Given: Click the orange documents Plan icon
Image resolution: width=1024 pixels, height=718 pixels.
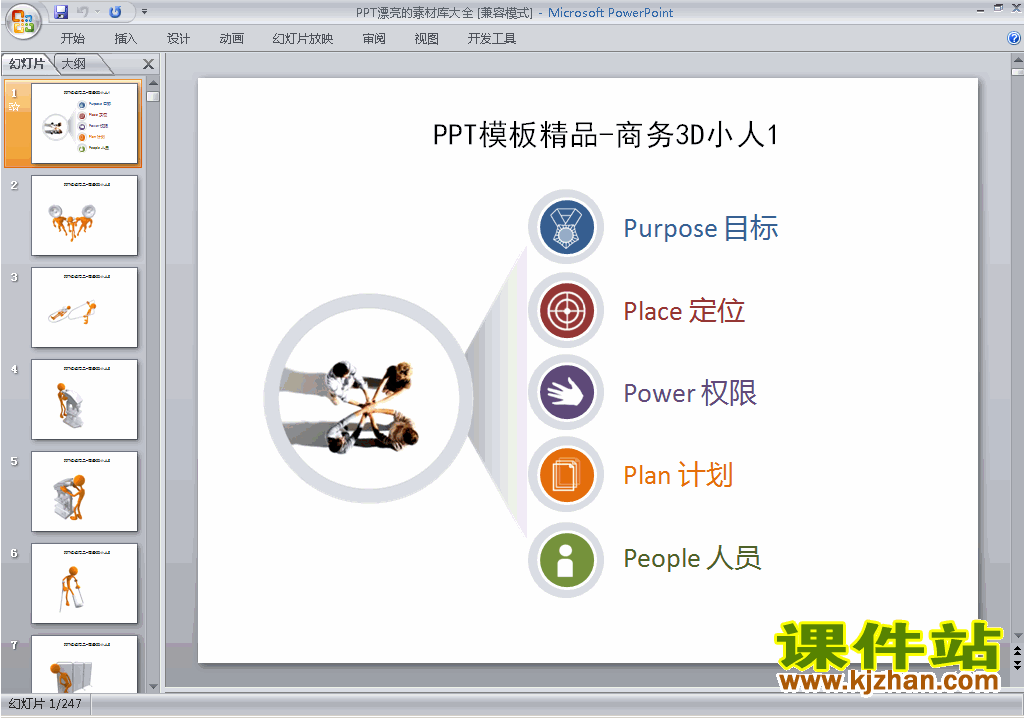Looking at the screenshot, I should 567,475.
